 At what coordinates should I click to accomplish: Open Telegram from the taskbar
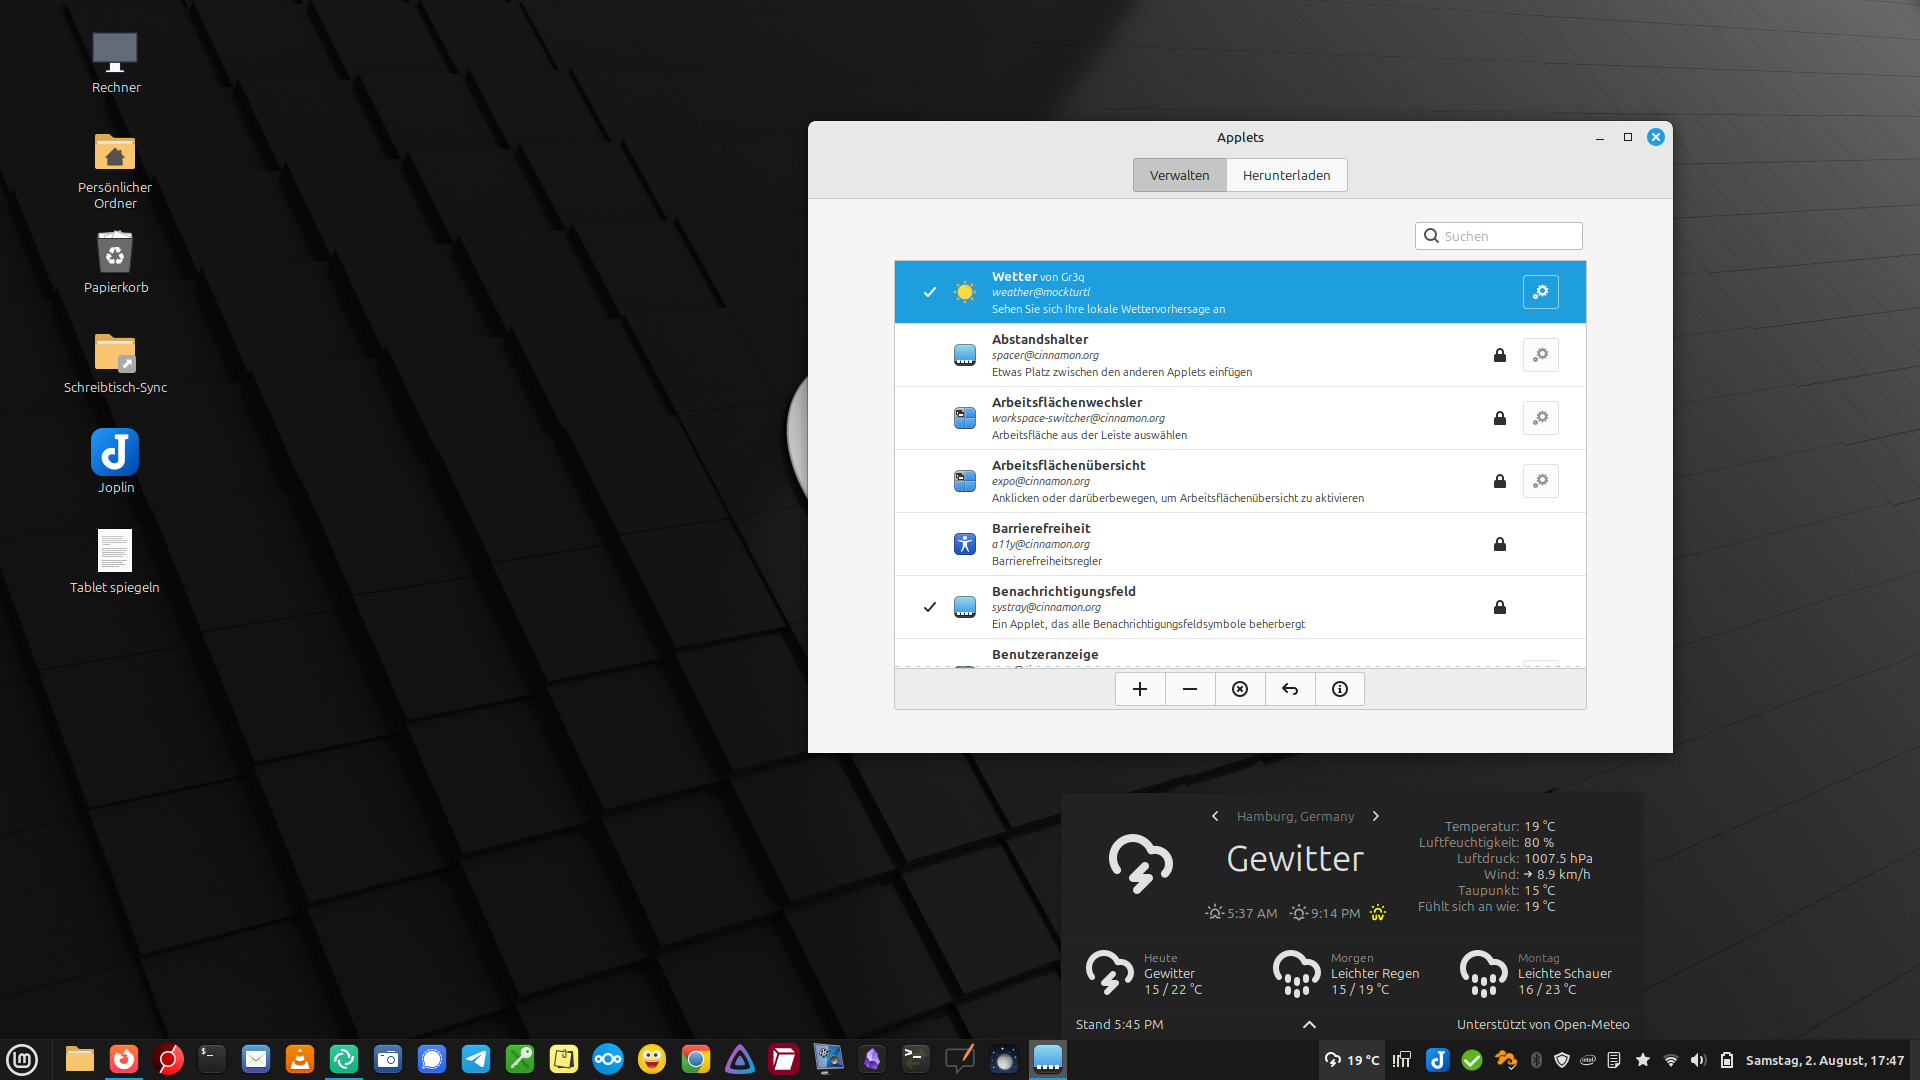pyautogui.click(x=476, y=1059)
